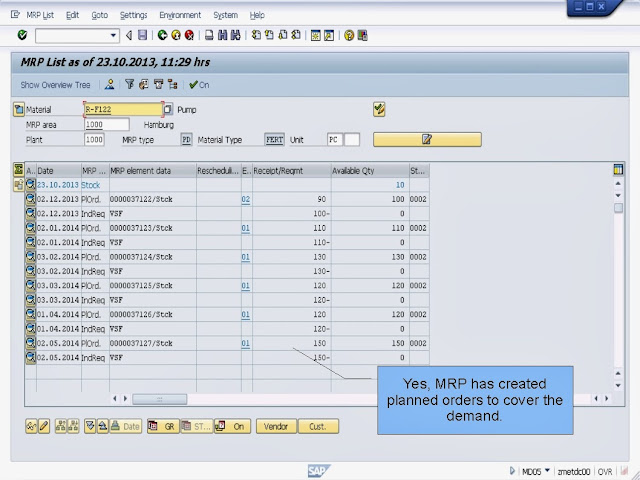Click the horizontal scrollbar thumb under the table
The image size is (640, 480).
point(160,399)
